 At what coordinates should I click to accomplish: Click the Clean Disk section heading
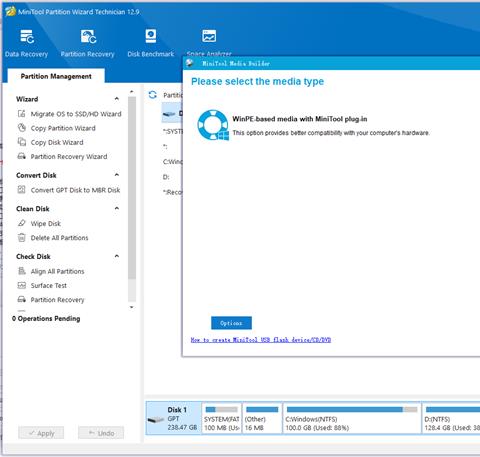(33, 209)
